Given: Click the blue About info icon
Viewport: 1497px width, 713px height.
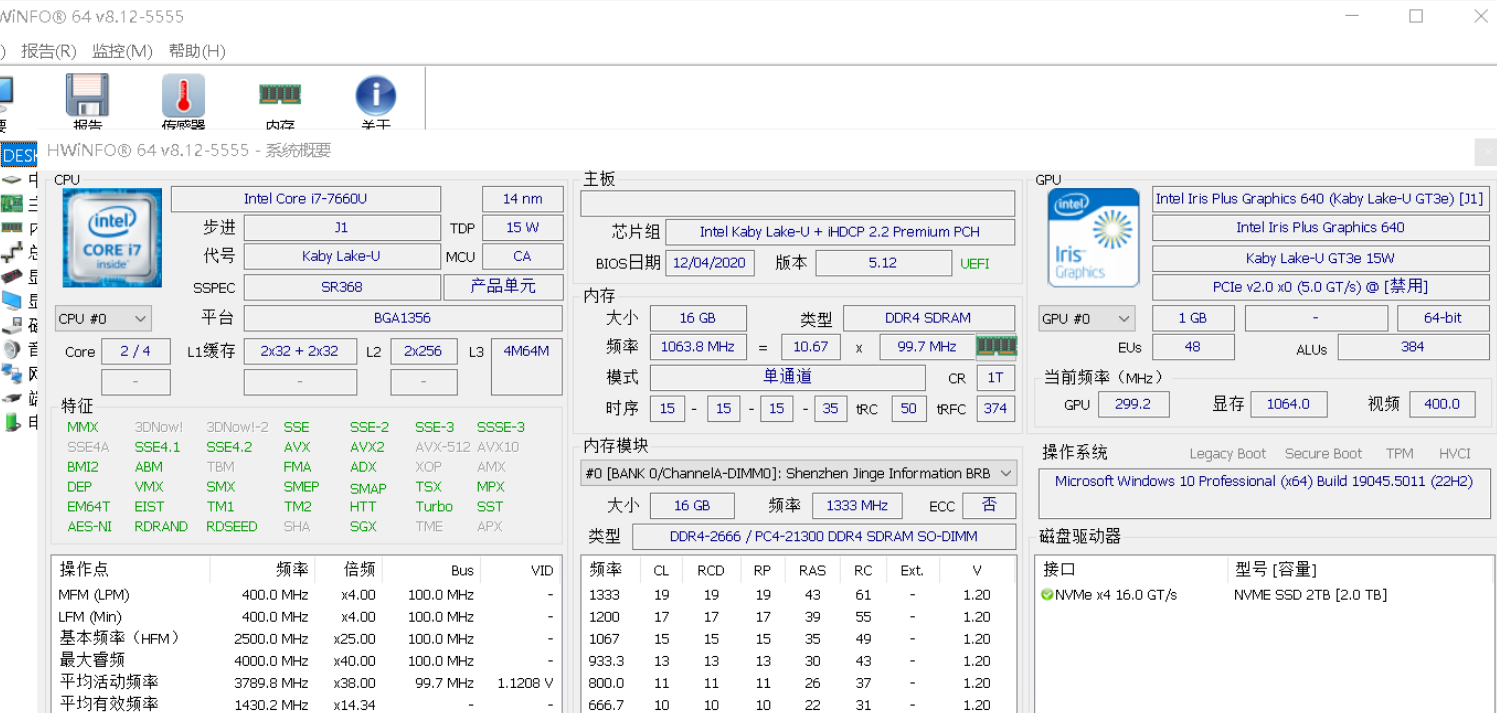Looking at the screenshot, I should tap(376, 97).
